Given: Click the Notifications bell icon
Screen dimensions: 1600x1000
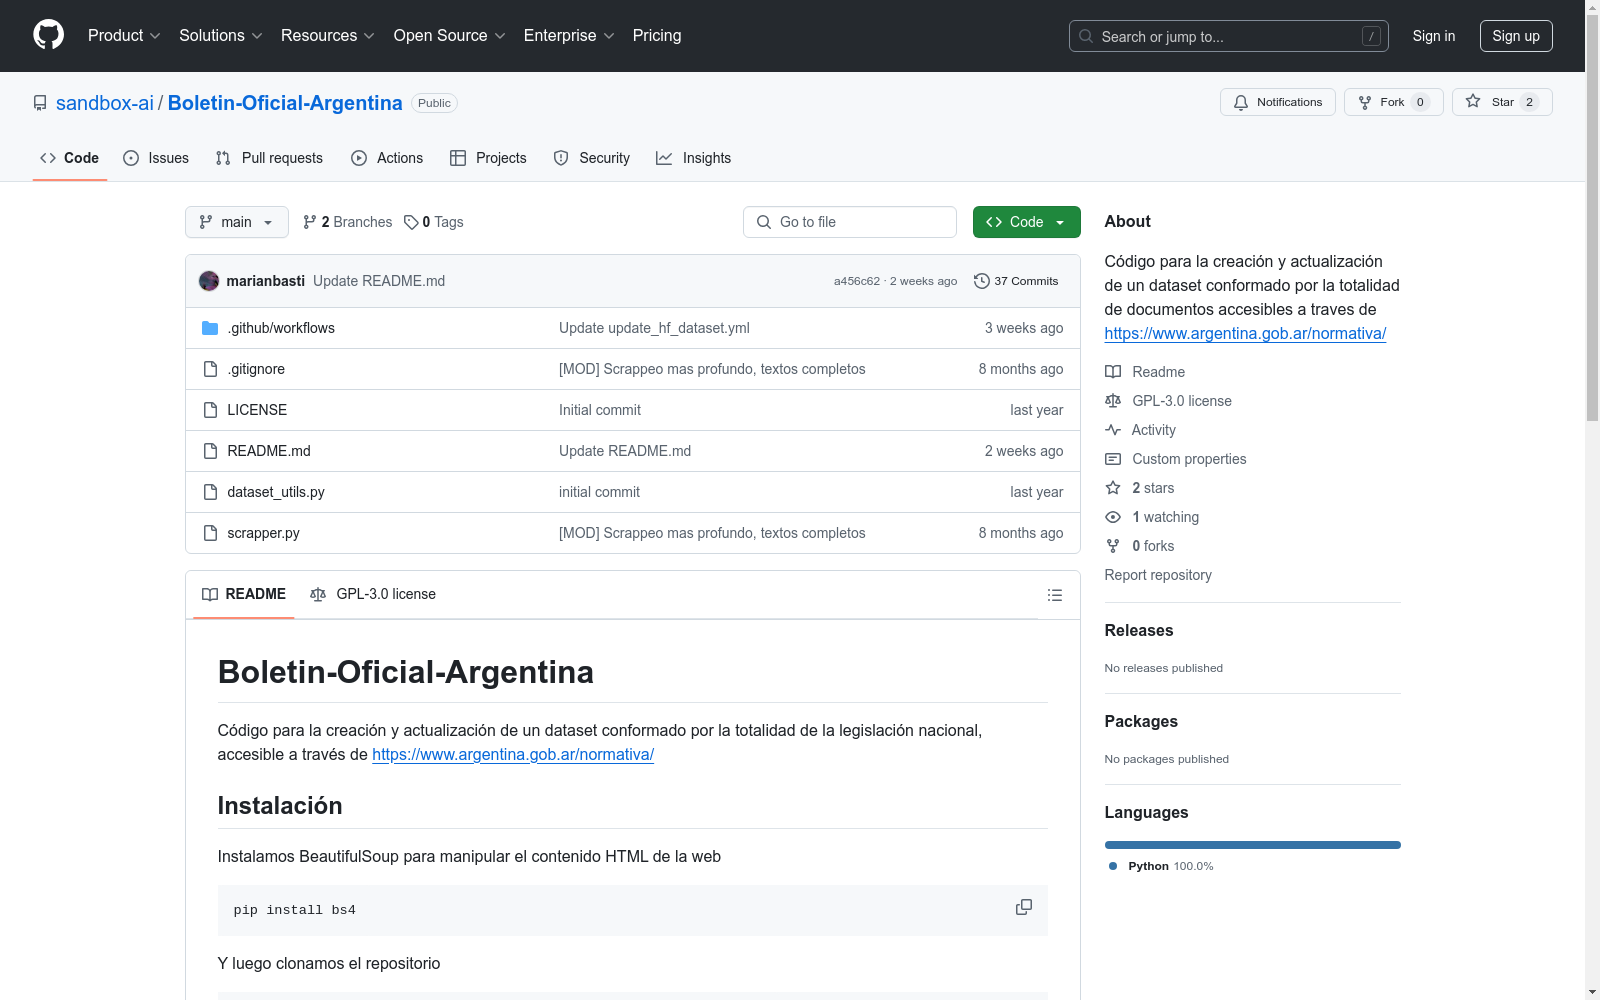Looking at the screenshot, I should (1241, 102).
